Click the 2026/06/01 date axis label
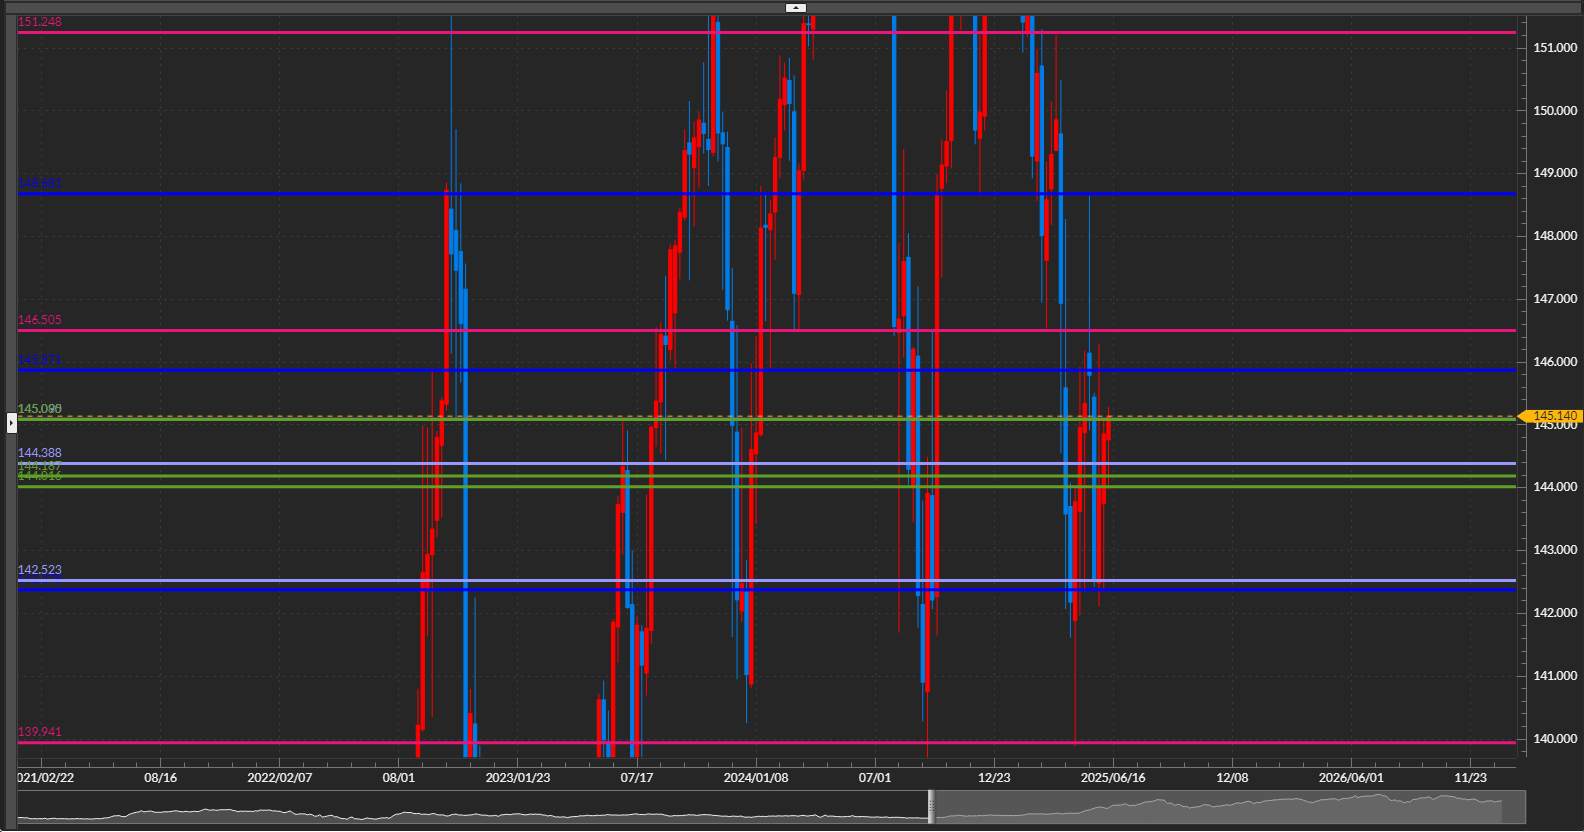The height and width of the screenshot is (832, 1584). [x=1351, y=778]
